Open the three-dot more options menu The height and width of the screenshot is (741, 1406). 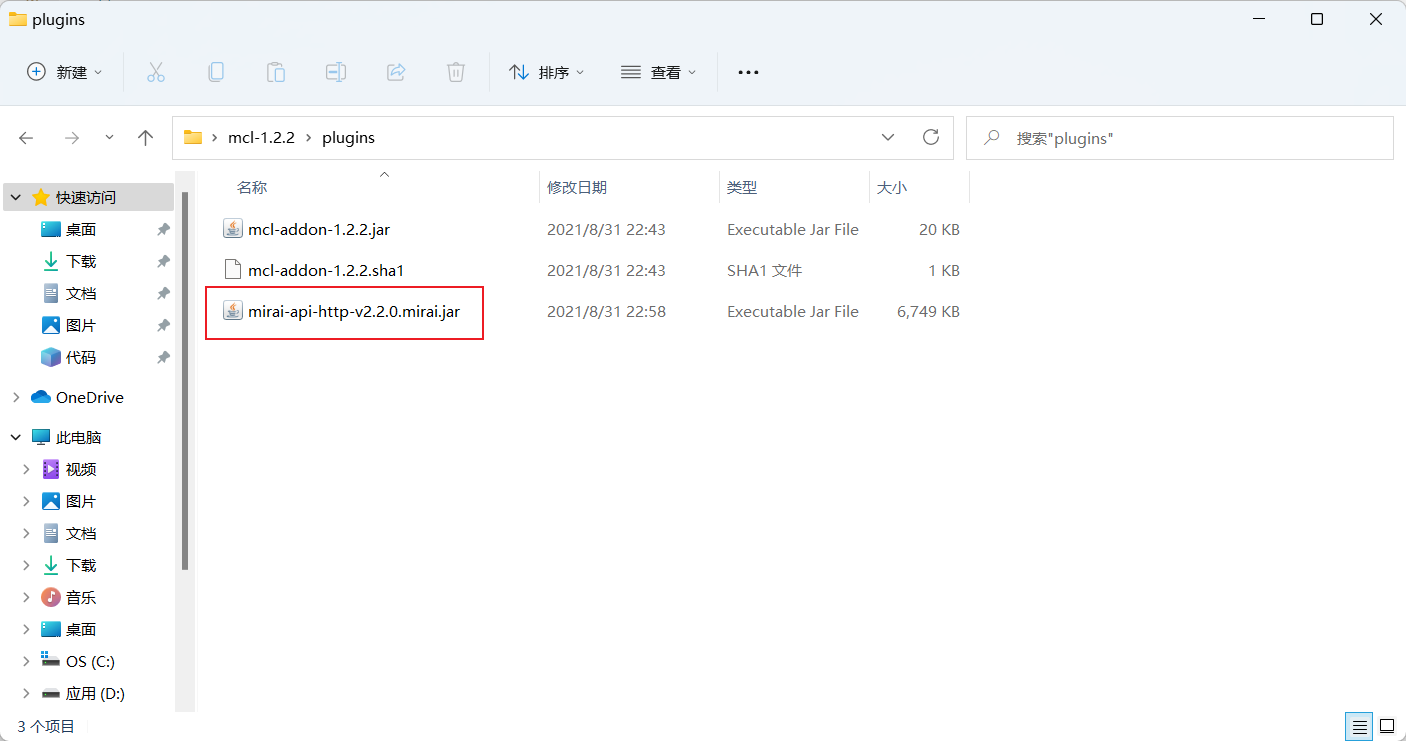(x=748, y=72)
